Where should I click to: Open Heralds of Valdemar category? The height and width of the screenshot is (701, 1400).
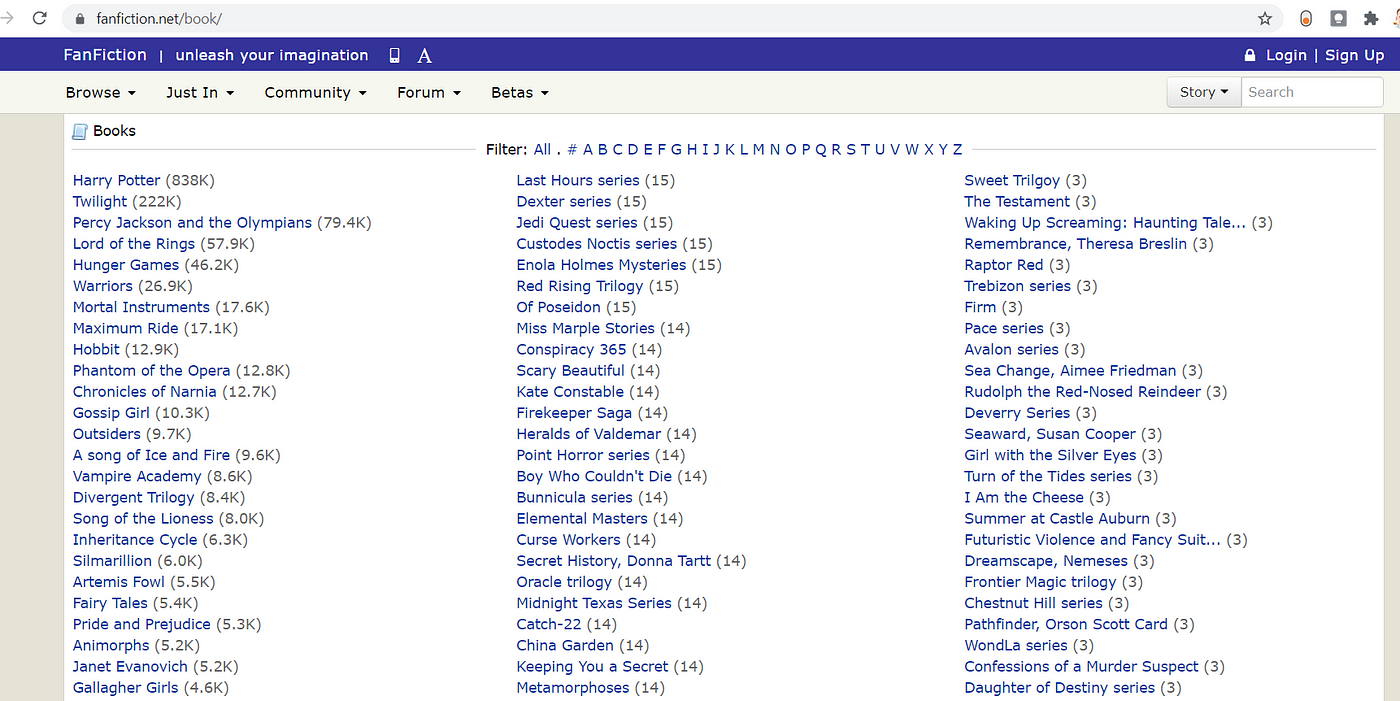pos(588,434)
